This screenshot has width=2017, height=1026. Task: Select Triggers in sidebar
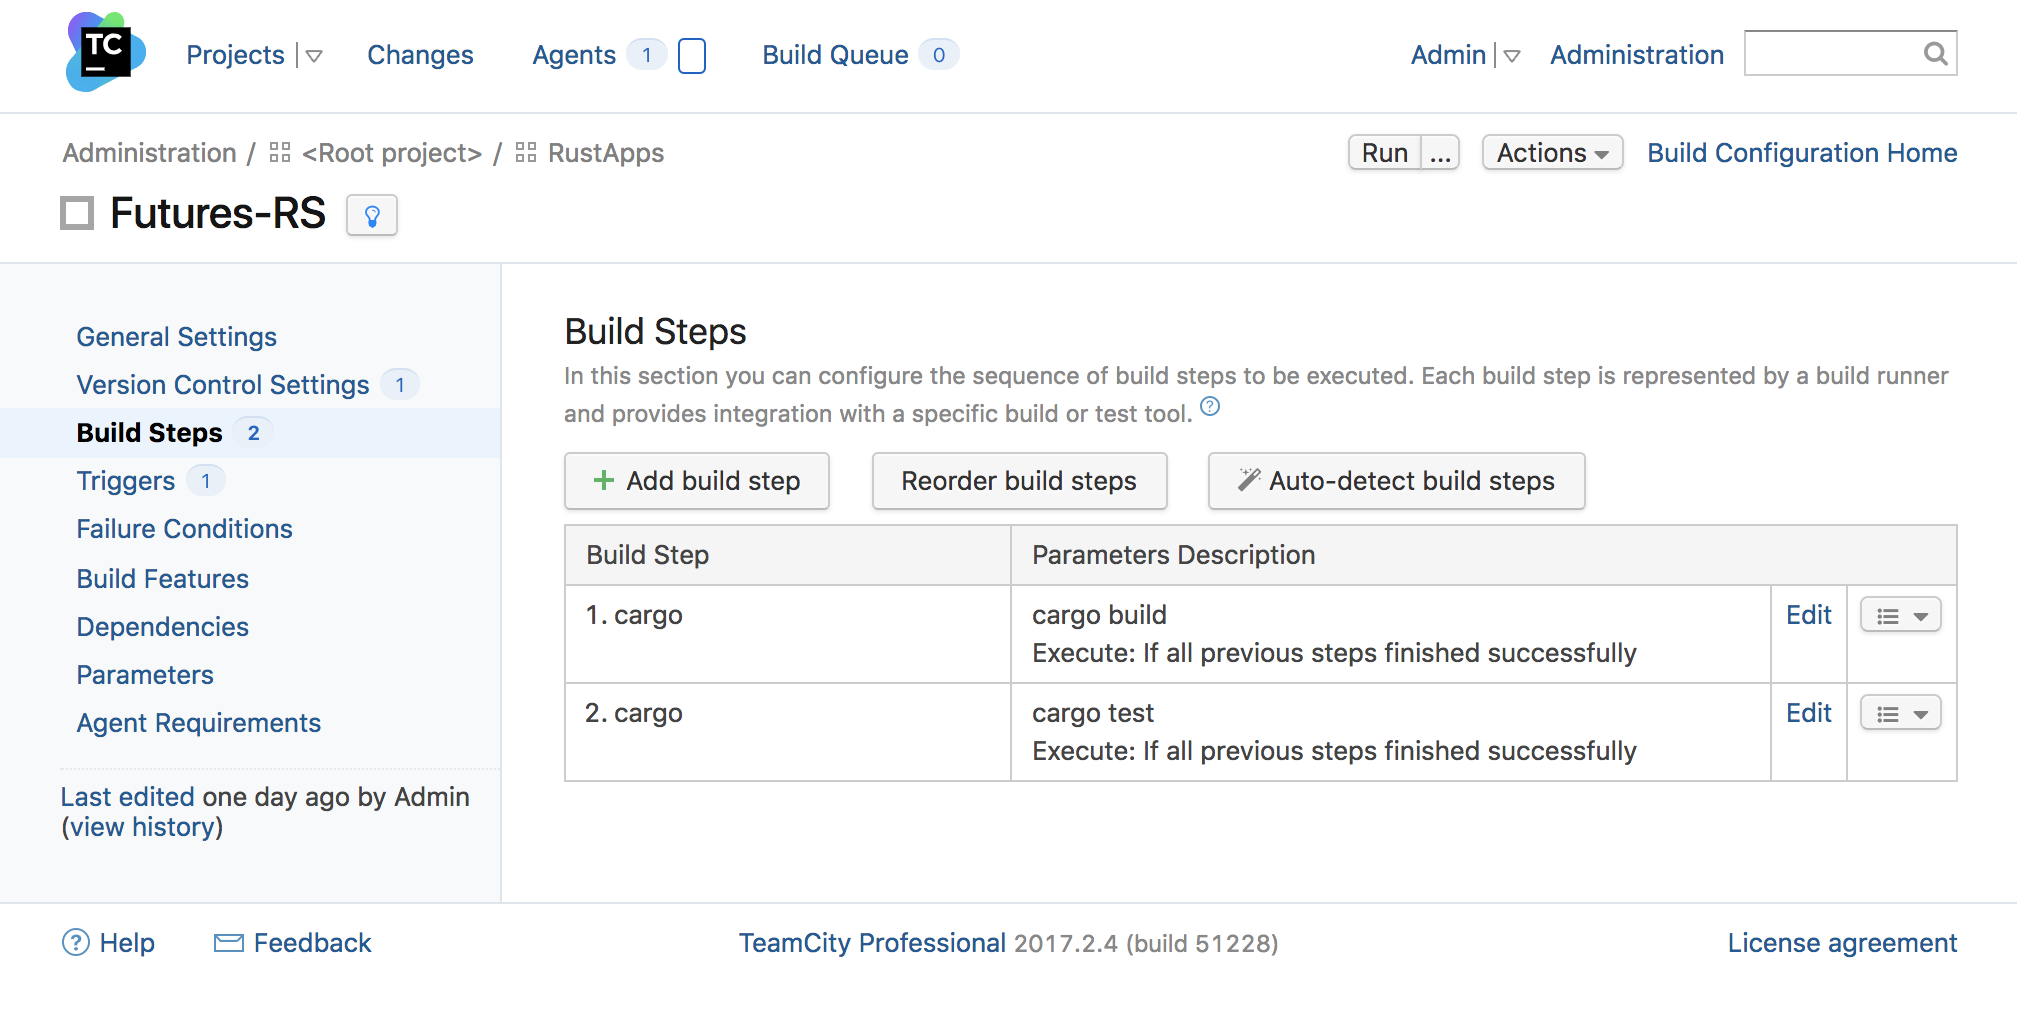(x=126, y=481)
